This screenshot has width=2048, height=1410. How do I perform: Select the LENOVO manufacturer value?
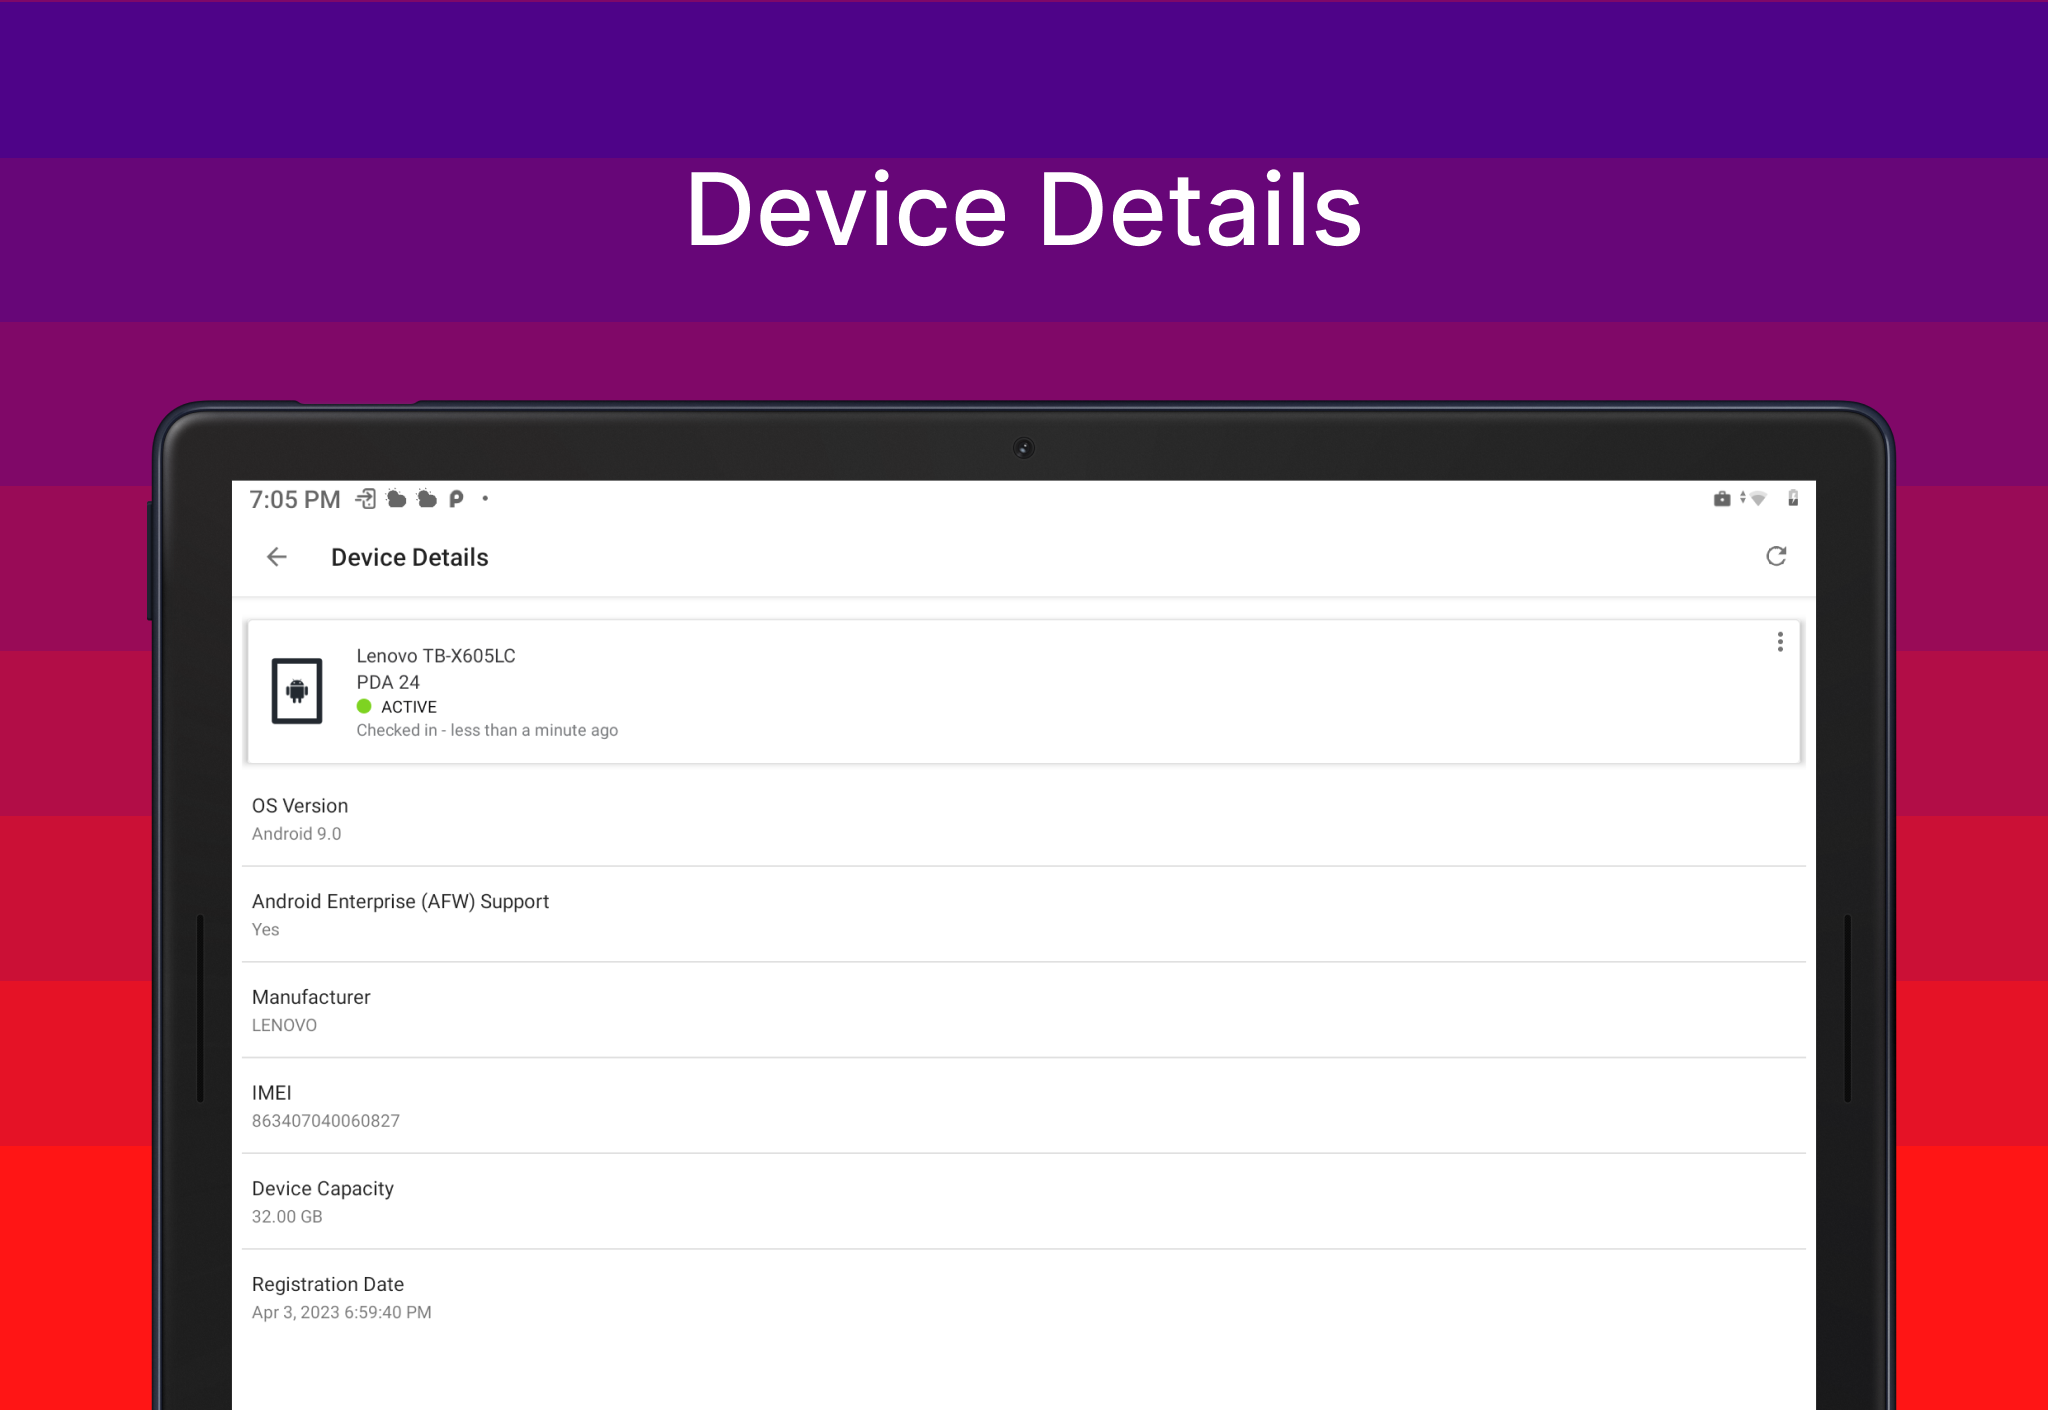point(284,1025)
